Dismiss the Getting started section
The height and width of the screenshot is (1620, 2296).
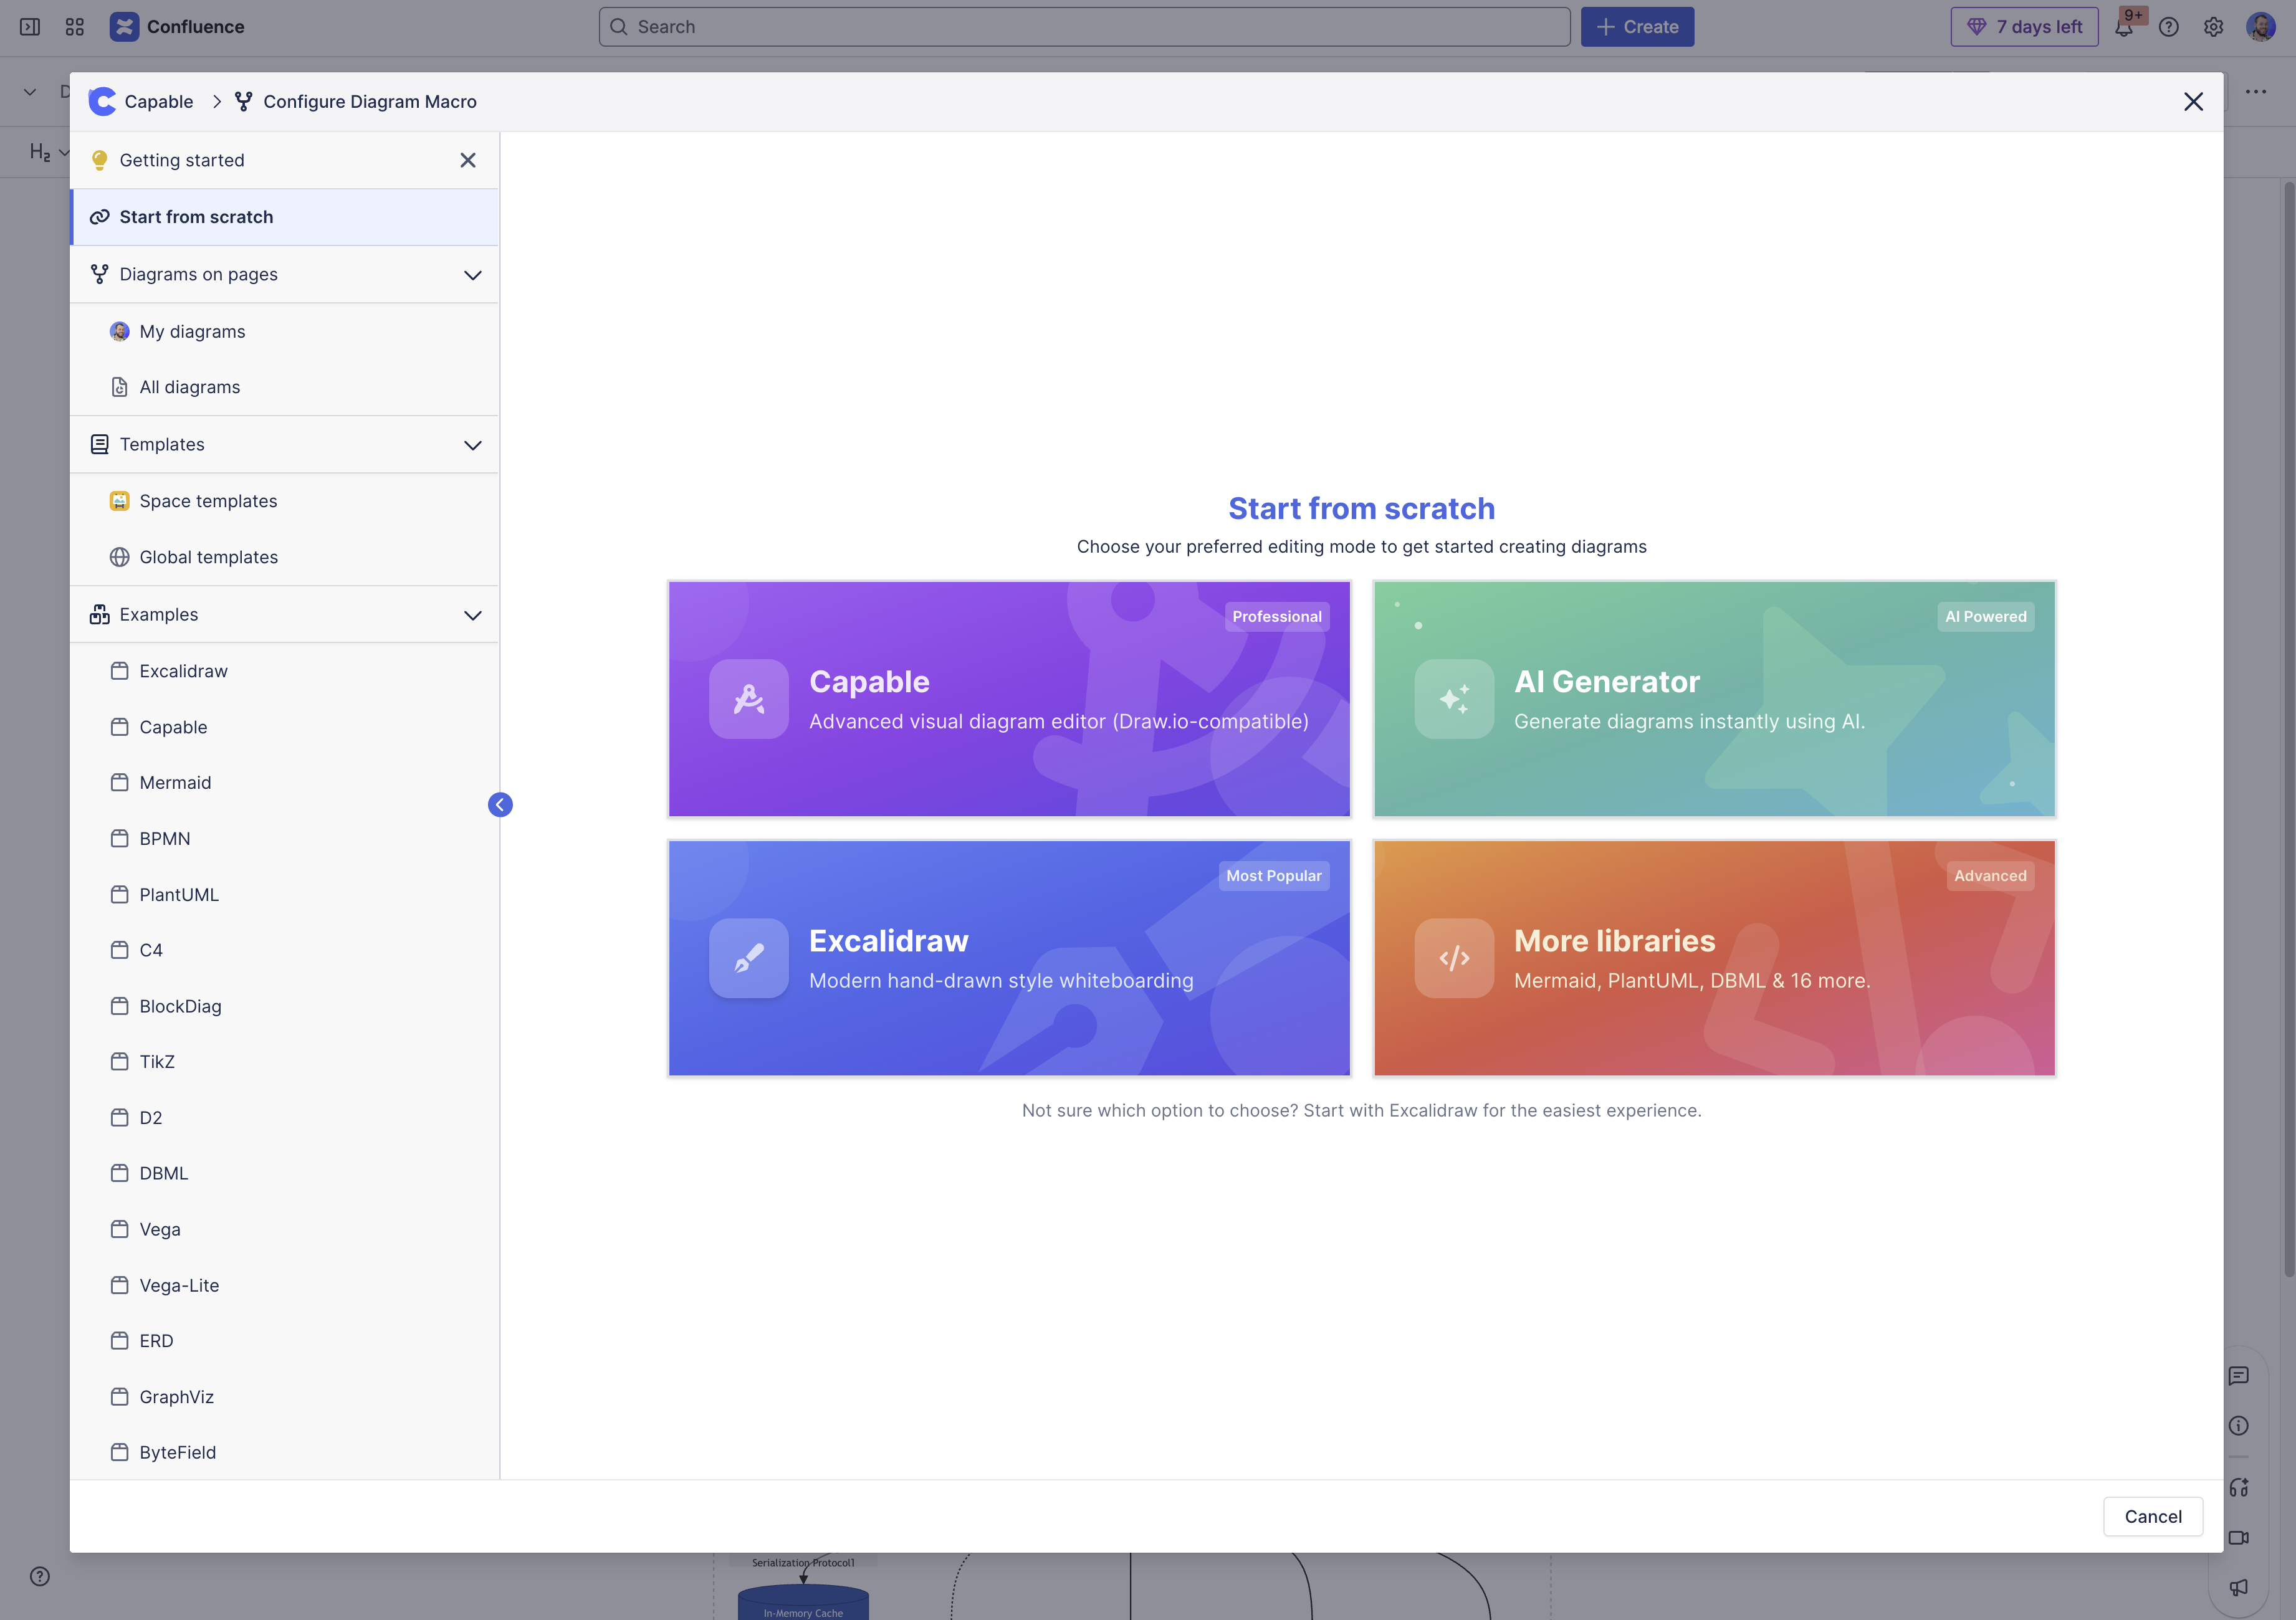(467, 160)
